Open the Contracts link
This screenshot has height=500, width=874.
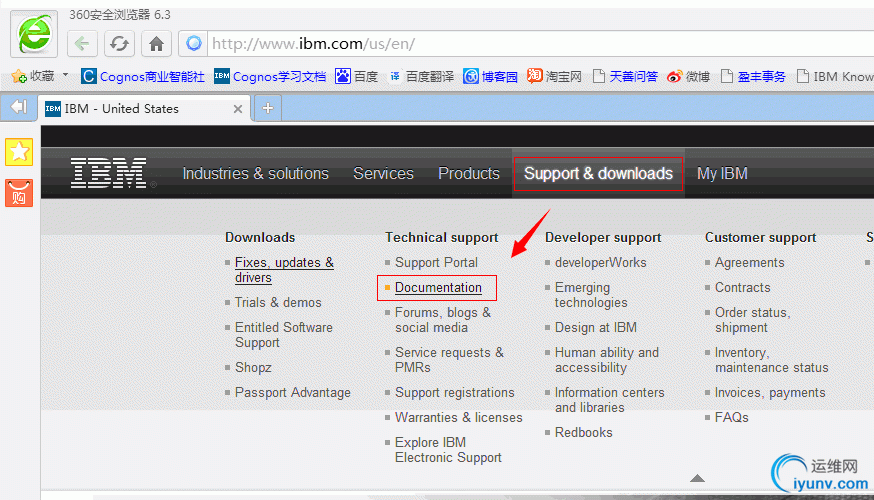click(742, 288)
